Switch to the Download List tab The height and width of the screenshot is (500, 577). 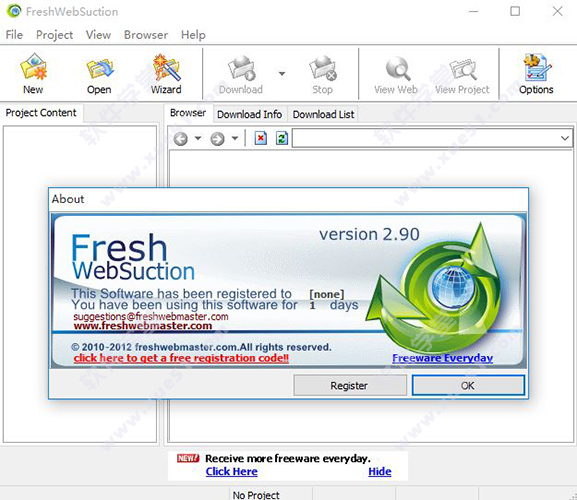pyautogui.click(x=323, y=114)
